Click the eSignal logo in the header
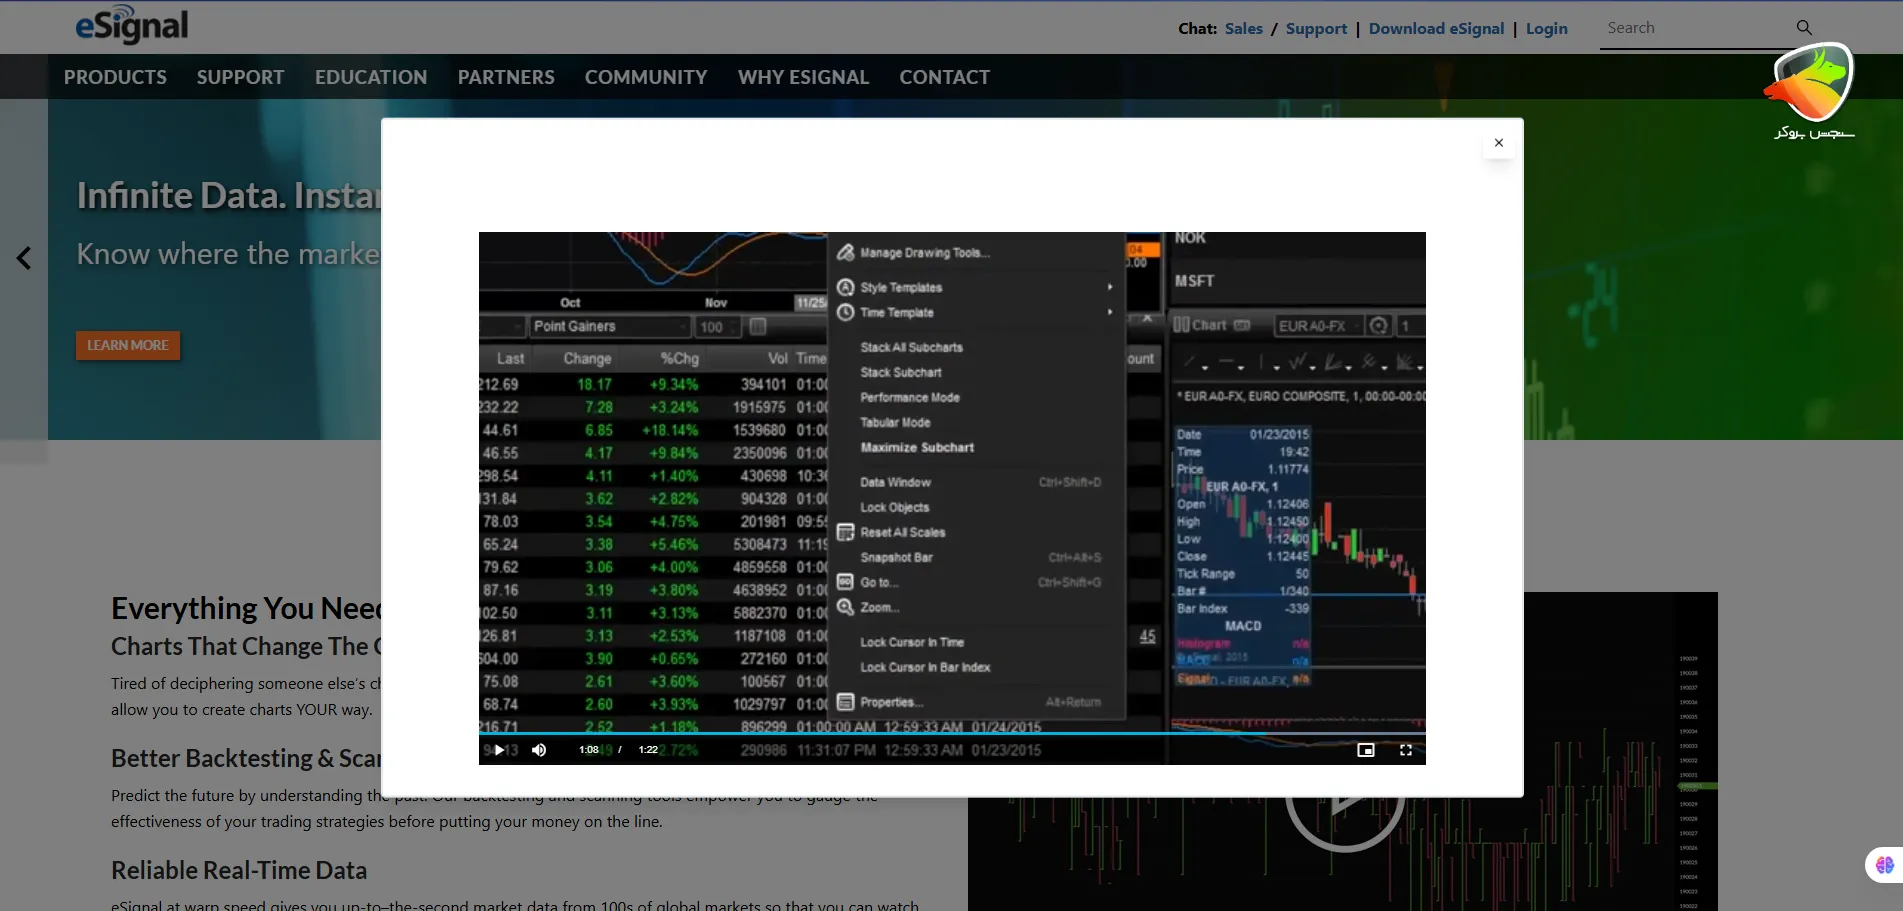The width and height of the screenshot is (1903, 911). (x=132, y=26)
